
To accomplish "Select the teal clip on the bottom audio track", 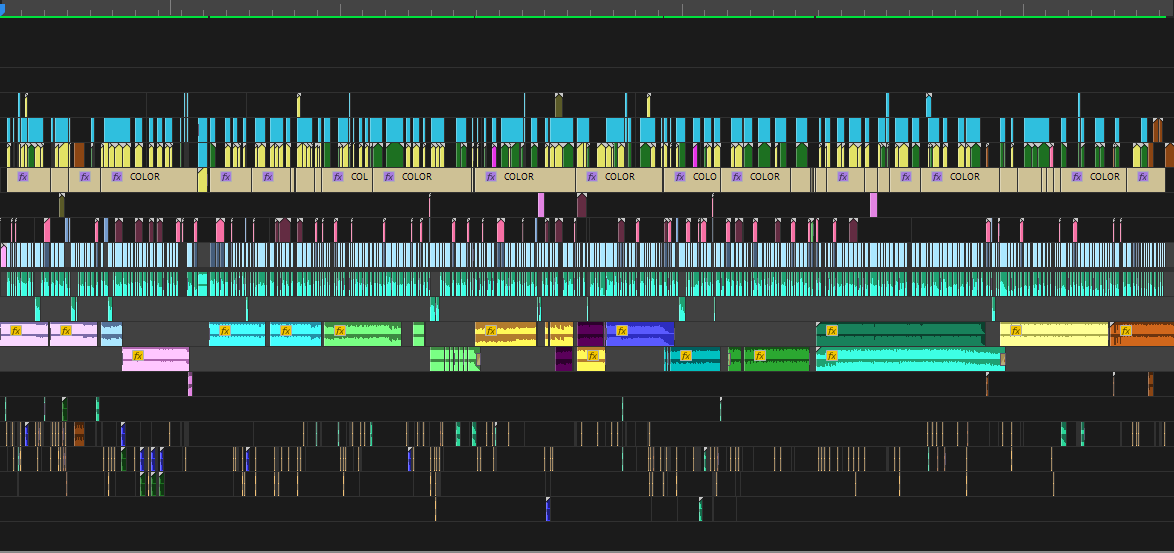I will (x=701, y=509).
